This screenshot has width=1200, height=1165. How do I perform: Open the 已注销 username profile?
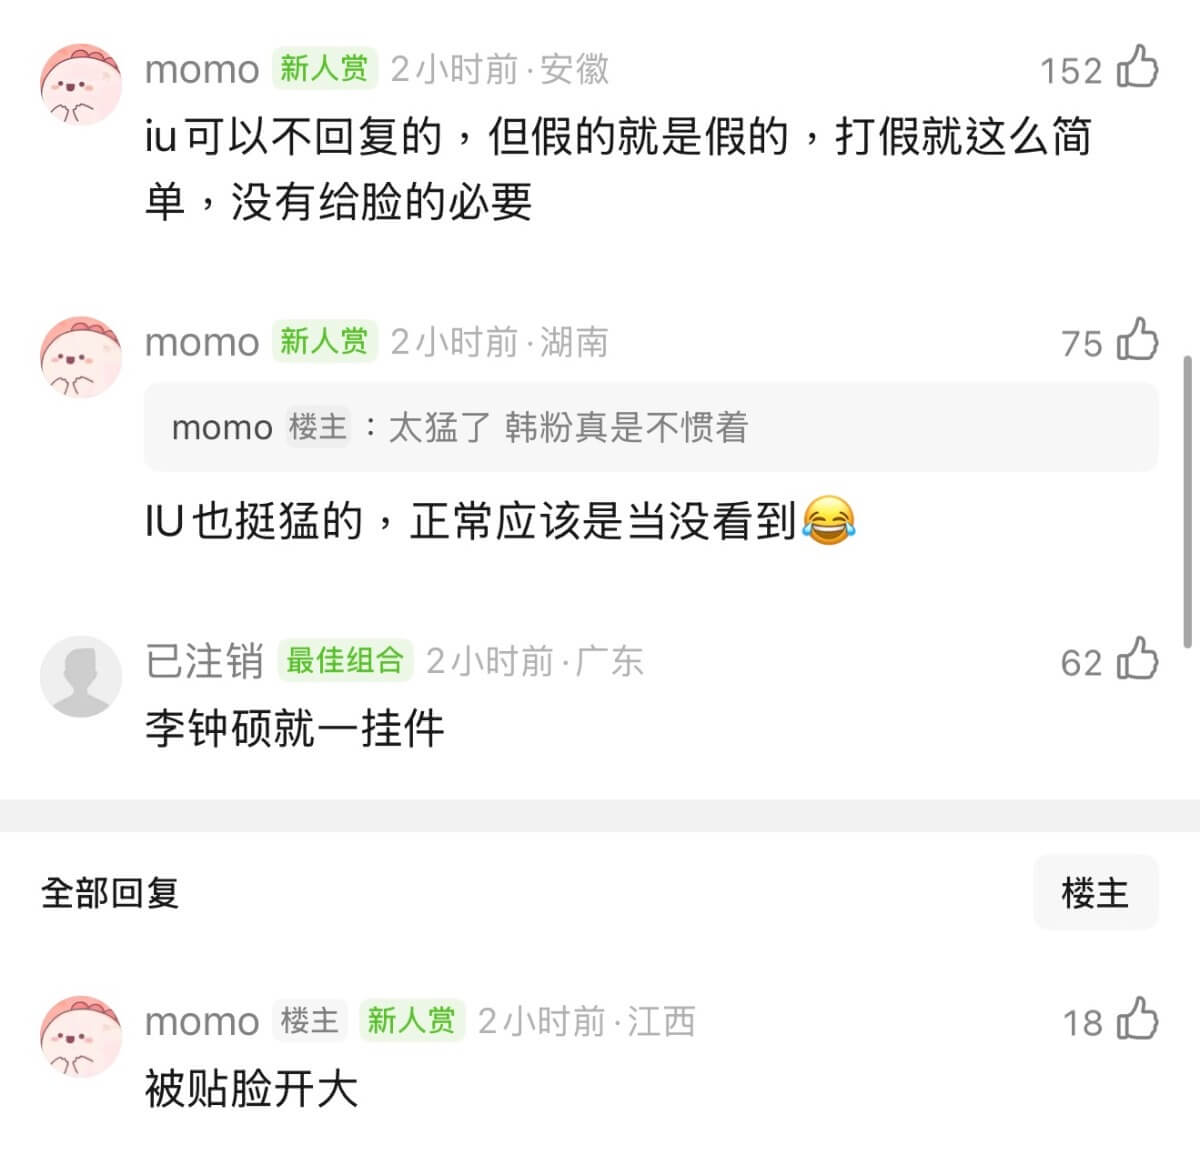point(204,661)
